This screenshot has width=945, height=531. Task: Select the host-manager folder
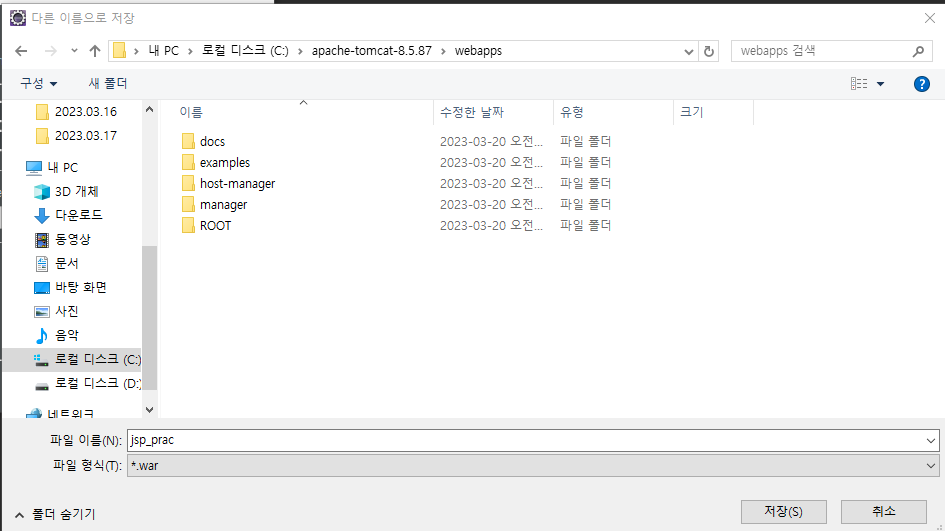(x=237, y=184)
